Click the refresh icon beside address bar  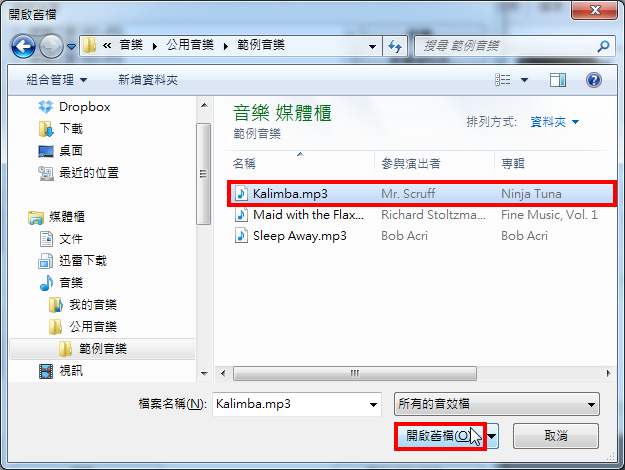tap(395, 46)
